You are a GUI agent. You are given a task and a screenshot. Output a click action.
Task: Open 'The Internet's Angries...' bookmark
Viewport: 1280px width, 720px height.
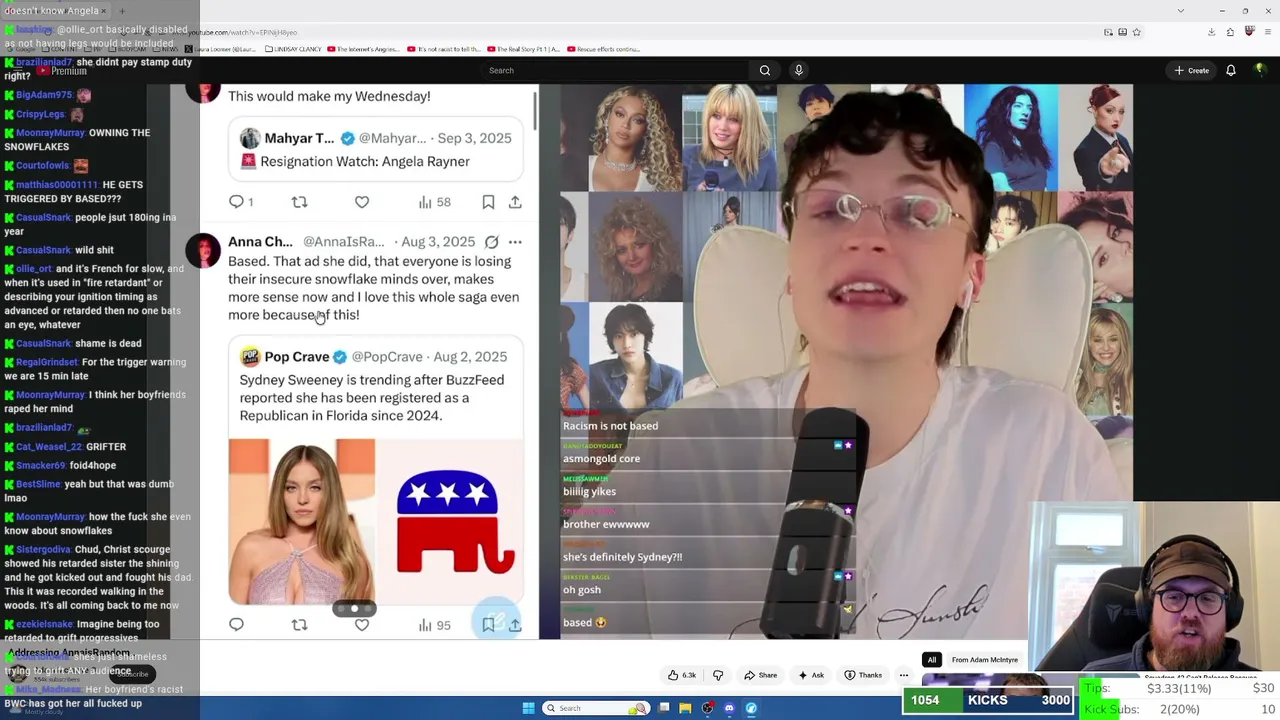click(x=364, y=49)
